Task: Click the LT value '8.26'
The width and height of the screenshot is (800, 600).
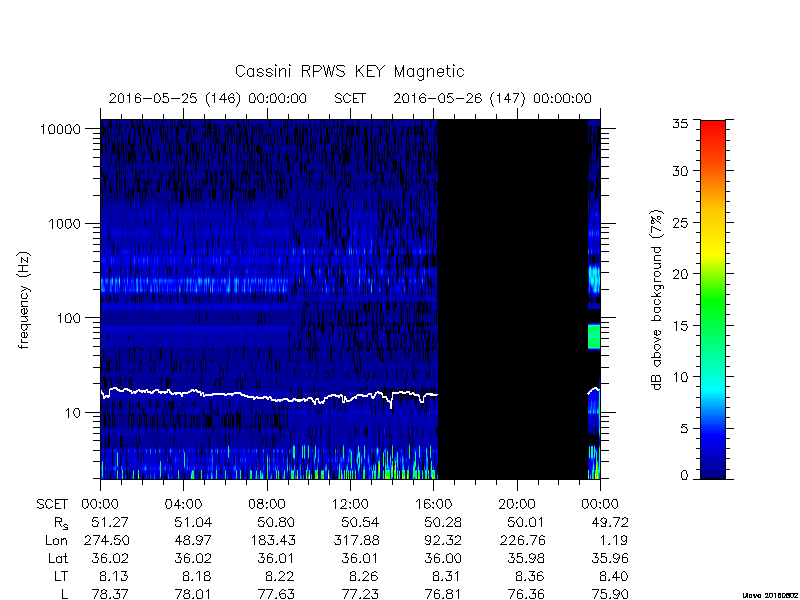Action: (364, 577)
